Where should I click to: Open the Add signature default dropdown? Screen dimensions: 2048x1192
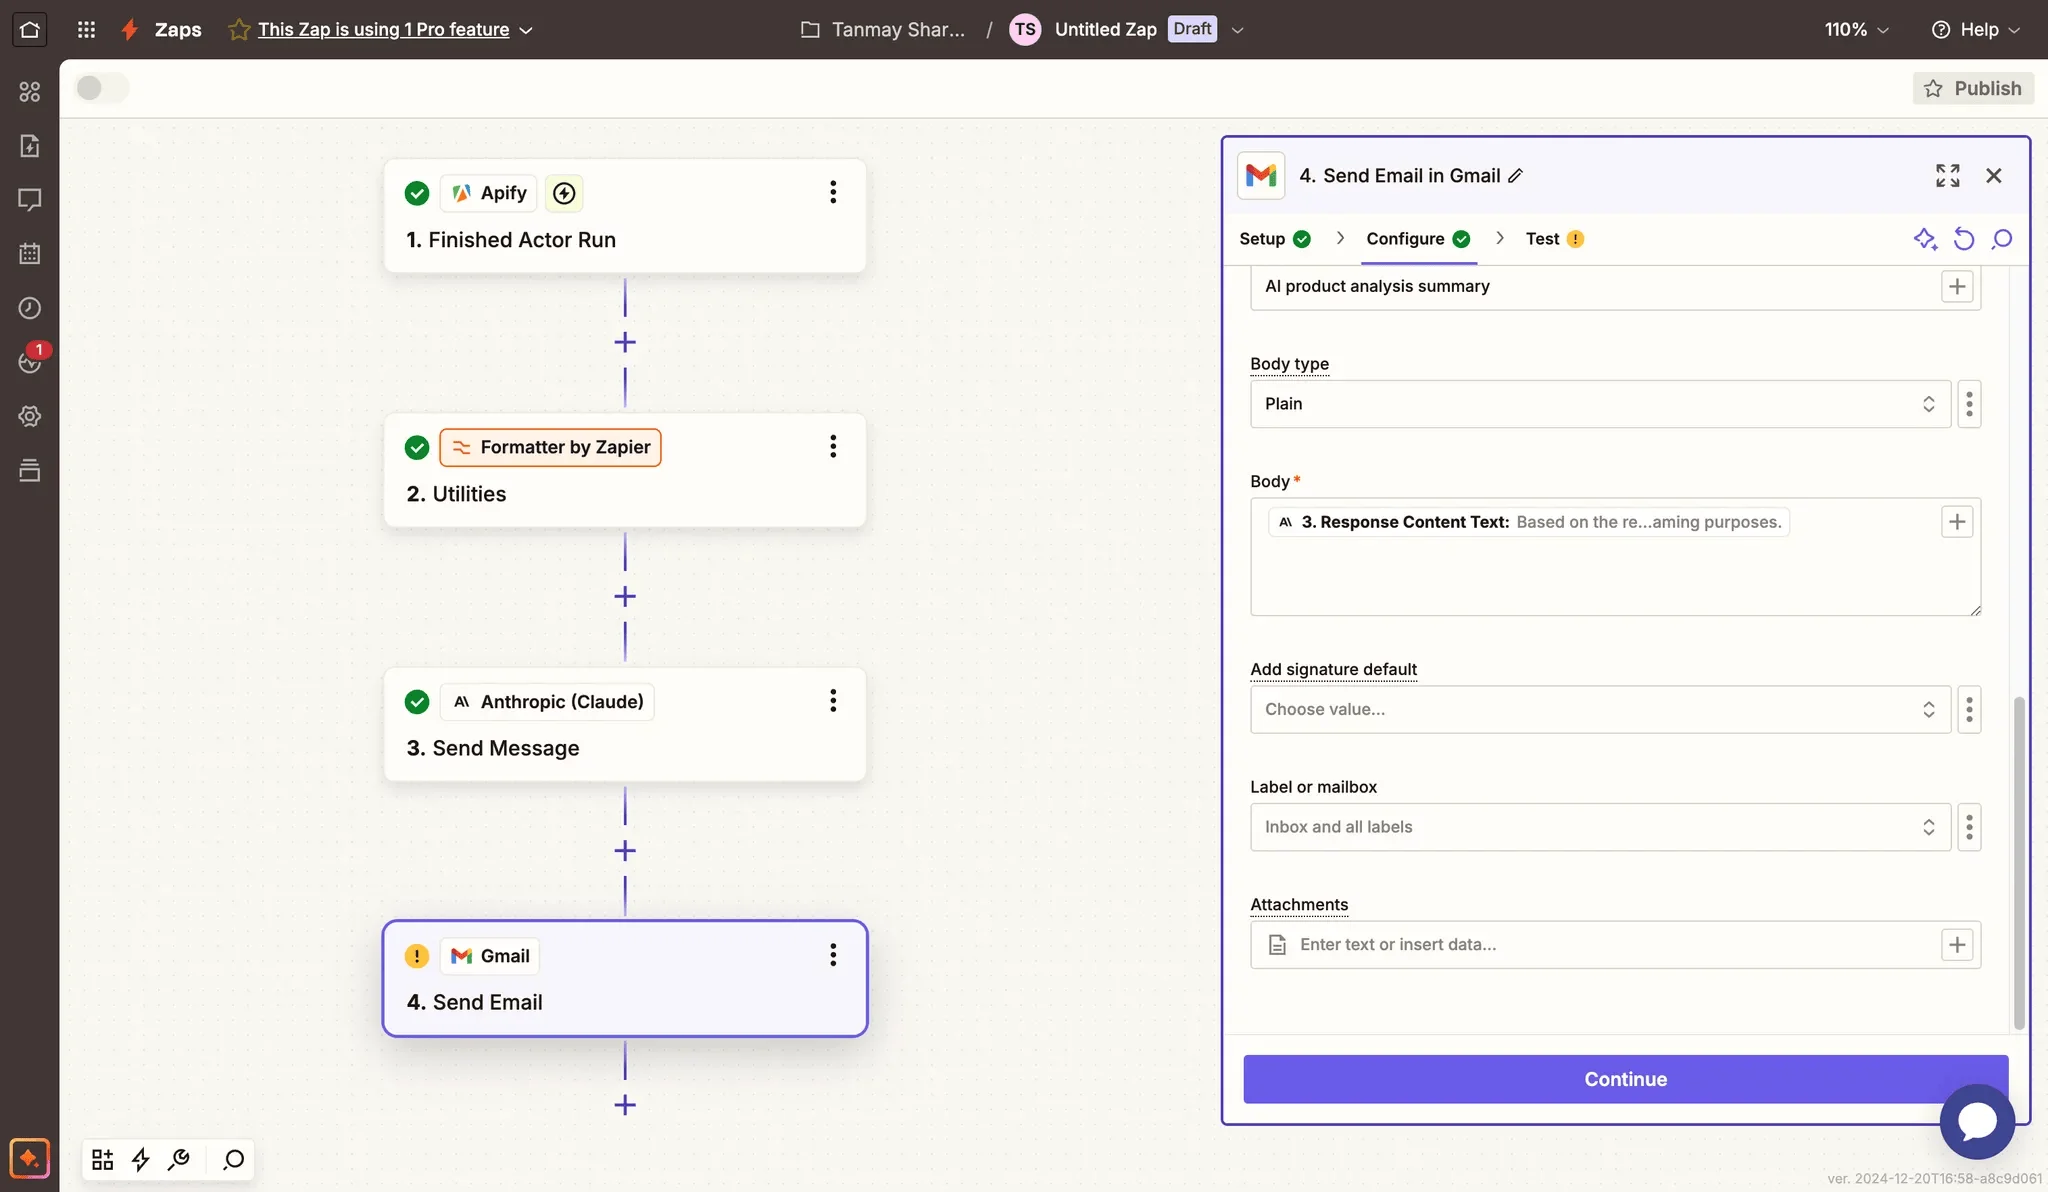tap(1599, 710)
